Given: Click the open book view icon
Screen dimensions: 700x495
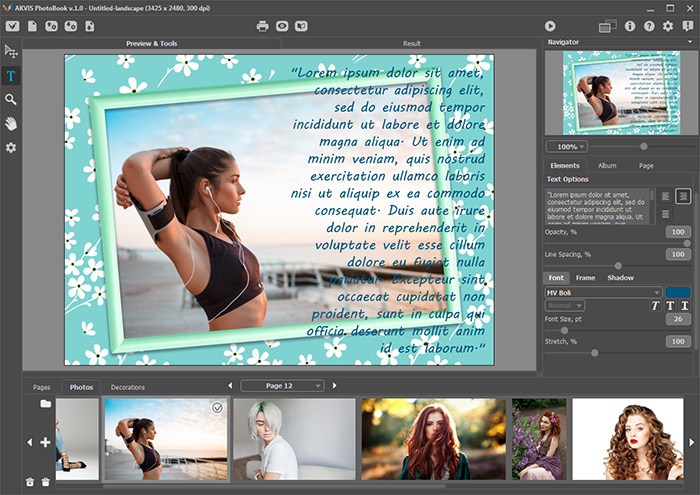Looking at the screenshot, I should (301, 26).
